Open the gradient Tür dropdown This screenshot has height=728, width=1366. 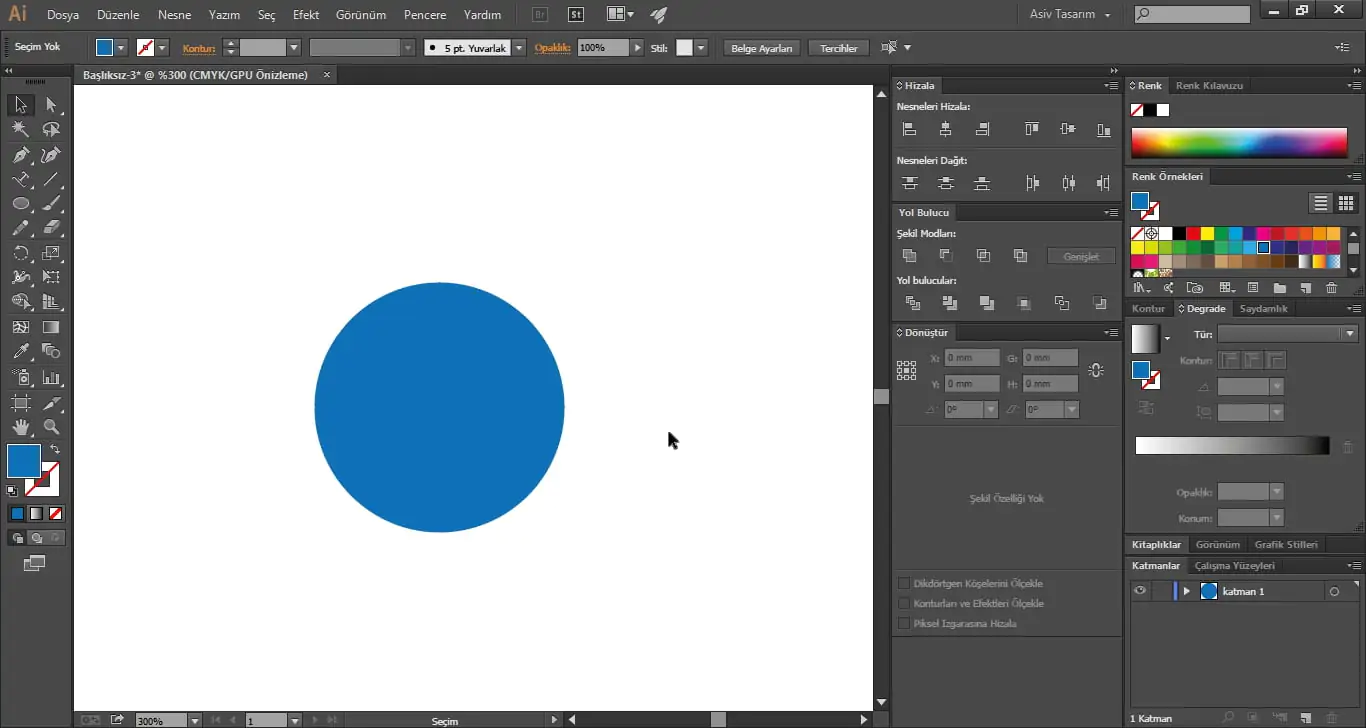[x=1348, y=333]
